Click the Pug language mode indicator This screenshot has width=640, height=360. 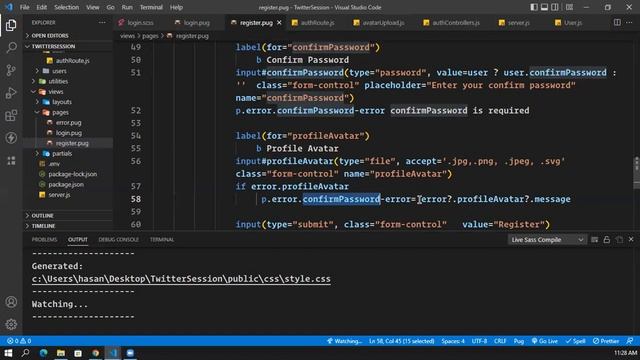(x=519, y=341)
